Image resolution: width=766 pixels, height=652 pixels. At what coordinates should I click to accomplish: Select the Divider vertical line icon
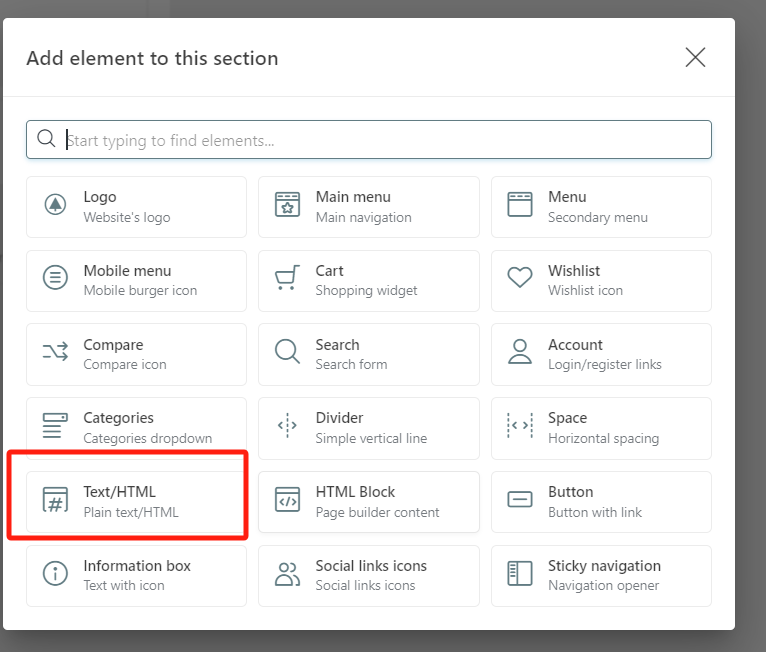tap(288, 426)
